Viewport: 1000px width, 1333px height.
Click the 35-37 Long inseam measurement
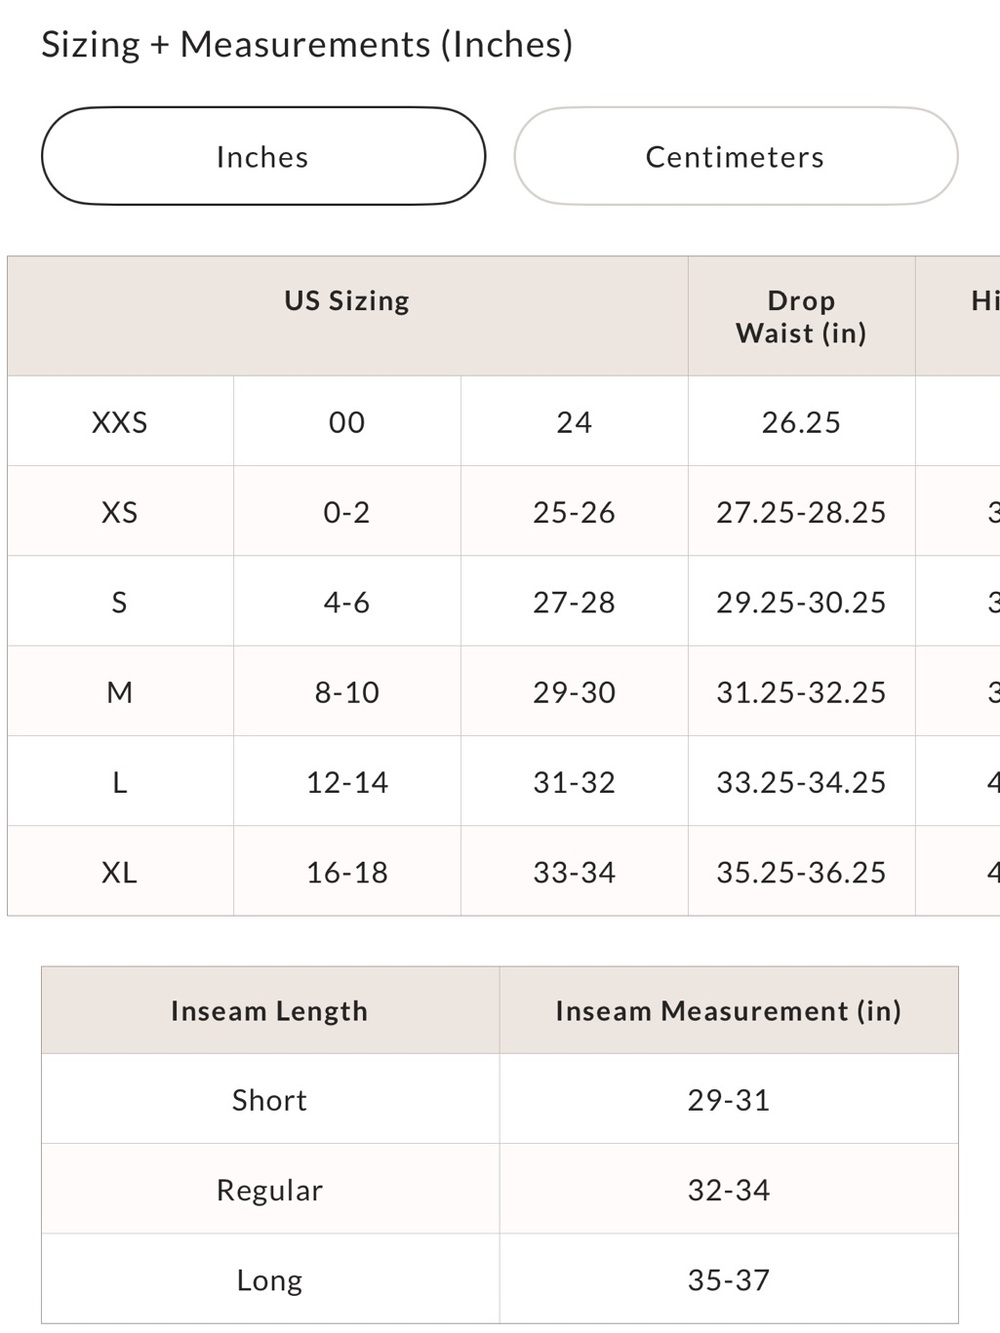click(729, 1280)
